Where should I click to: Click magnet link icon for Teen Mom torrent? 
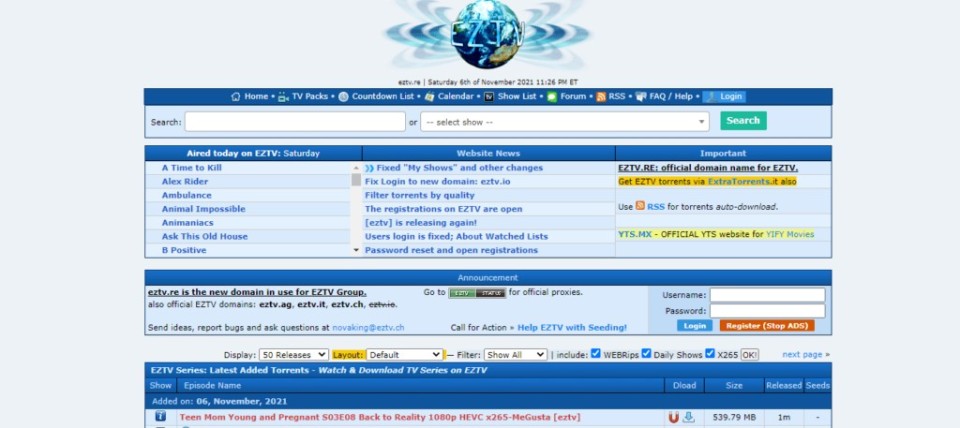pyautogui.click(x=673, y=418)
